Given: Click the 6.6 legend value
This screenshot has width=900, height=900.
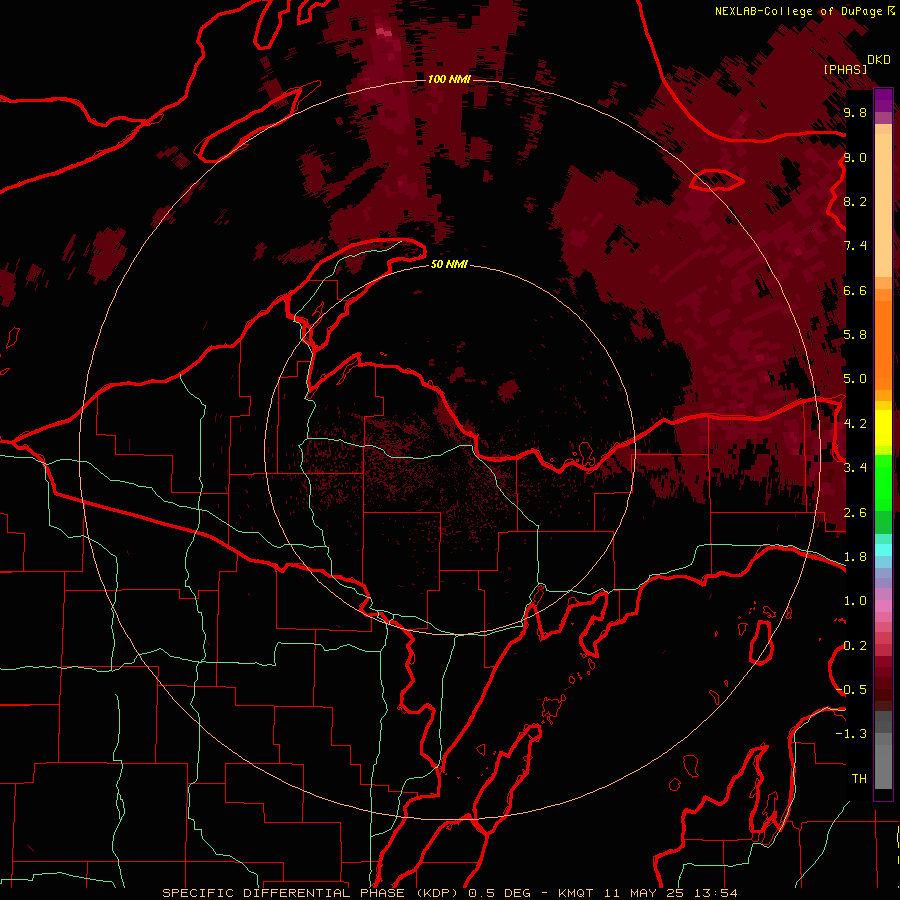Looking at the screenshot, I should tap(855, 291).
